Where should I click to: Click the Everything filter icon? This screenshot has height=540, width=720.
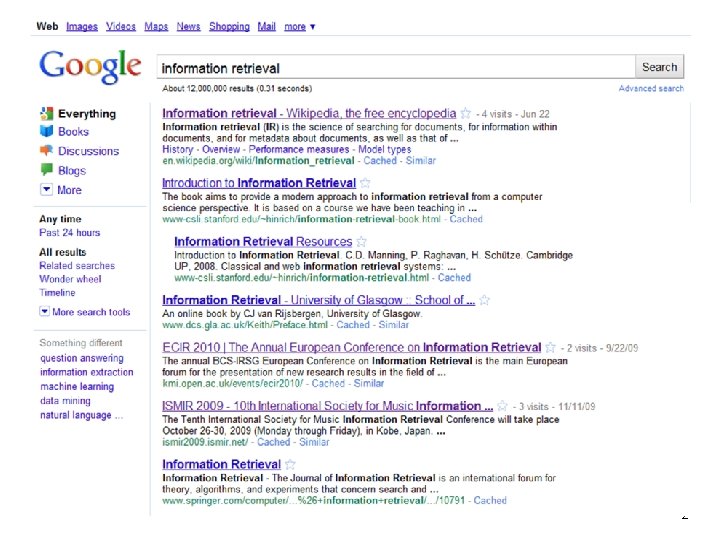click(46, 113)
